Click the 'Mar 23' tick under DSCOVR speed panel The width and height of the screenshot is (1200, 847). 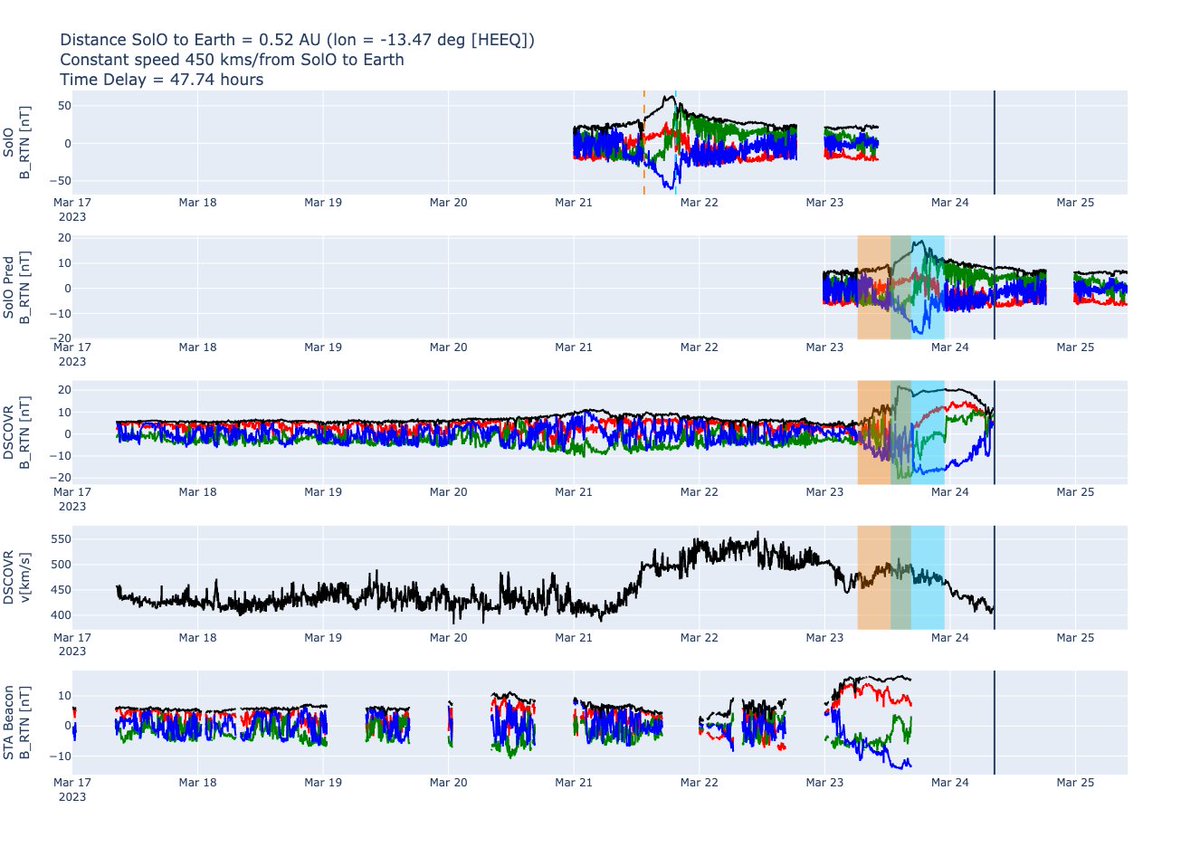pyautogui.click(x=824, y=638)
